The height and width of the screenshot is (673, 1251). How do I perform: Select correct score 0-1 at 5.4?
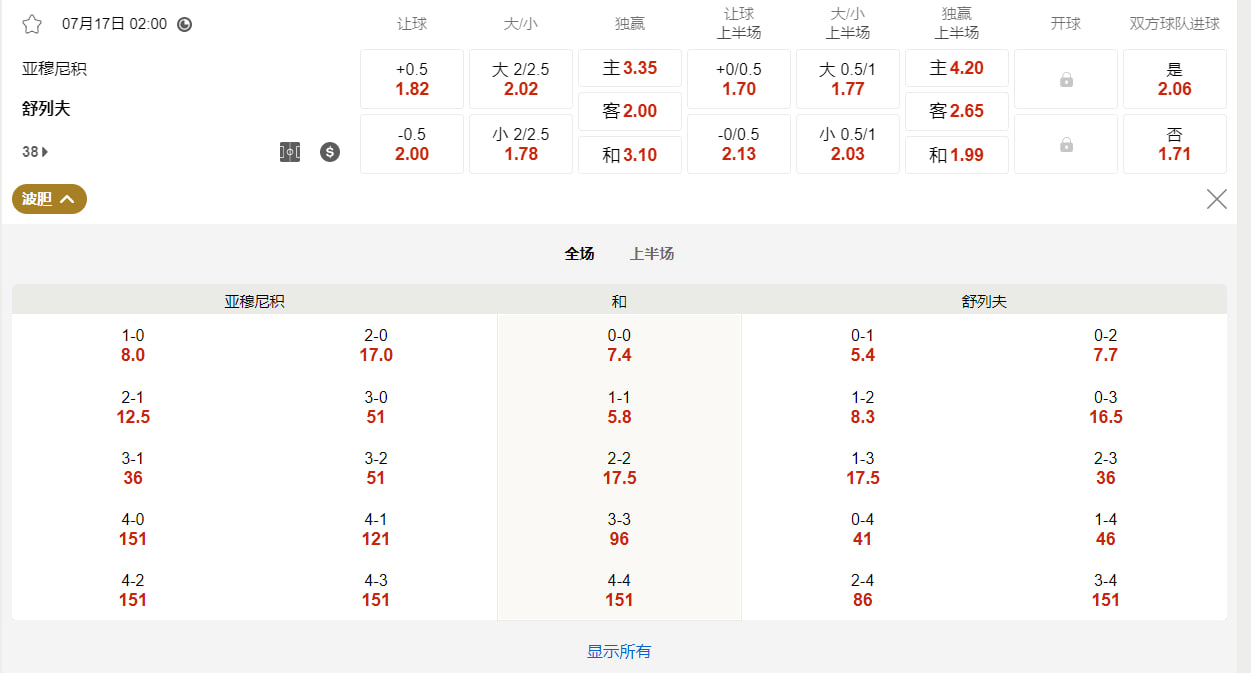863,345
